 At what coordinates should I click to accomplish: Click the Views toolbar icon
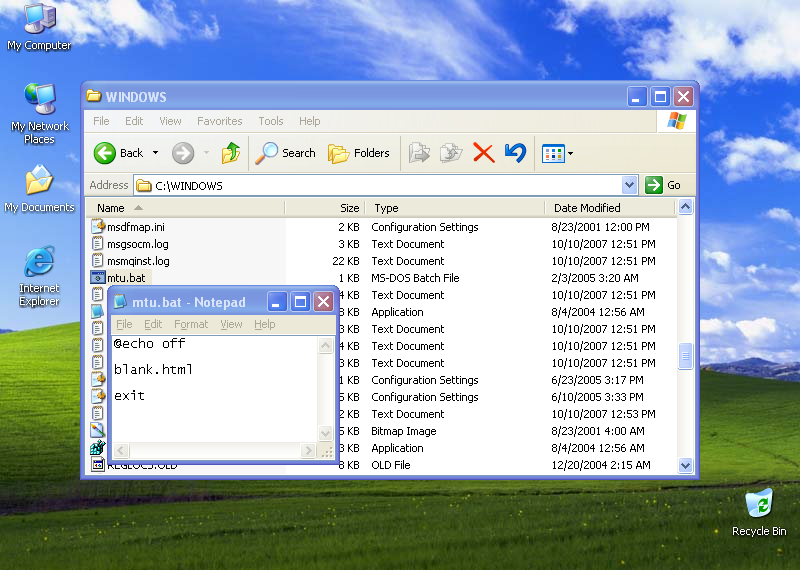coord(553,153)
